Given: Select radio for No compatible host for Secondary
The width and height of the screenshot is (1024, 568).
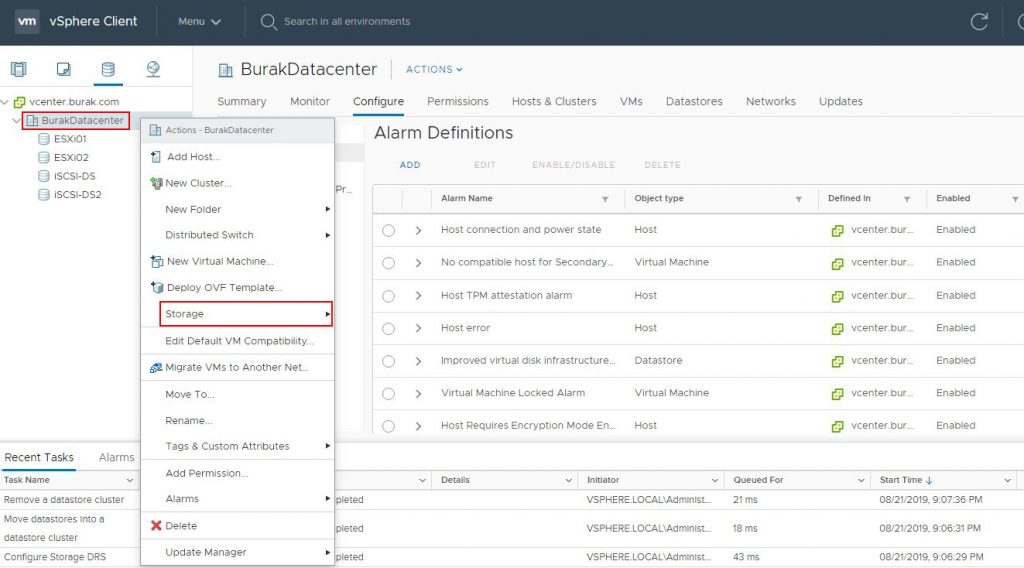Looking at the screenshot, I should 389,263.
